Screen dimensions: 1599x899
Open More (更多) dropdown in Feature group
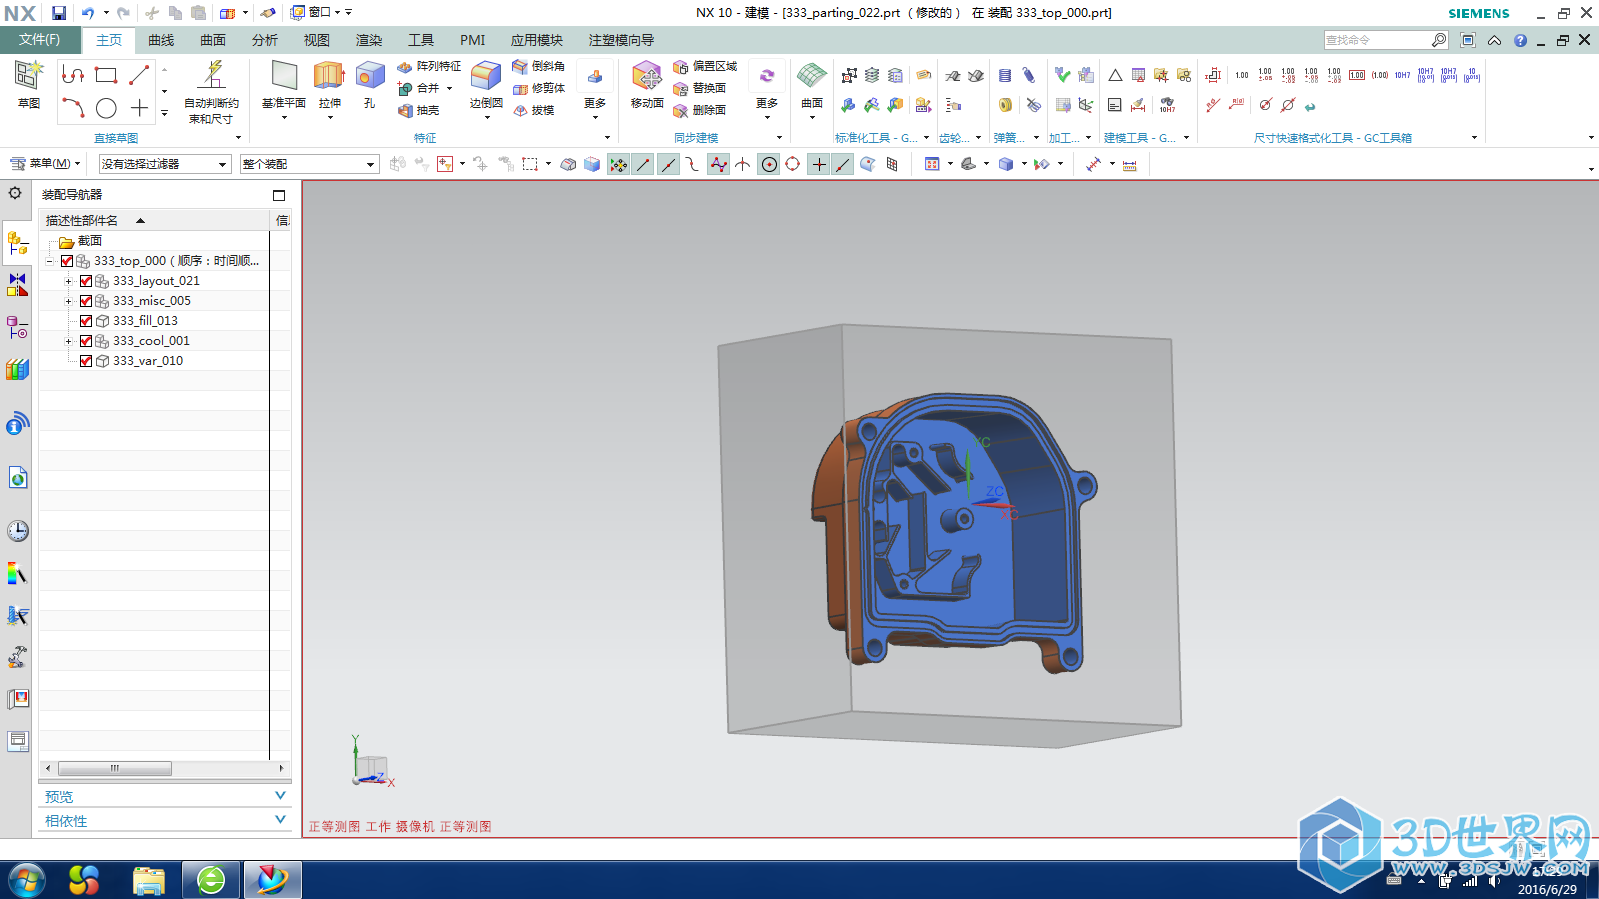[x=595, y=90]
